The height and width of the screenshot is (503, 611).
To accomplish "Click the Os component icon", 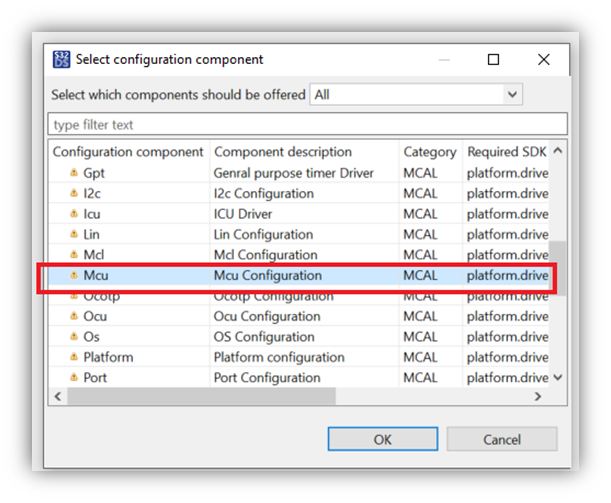I will (74, 337).
